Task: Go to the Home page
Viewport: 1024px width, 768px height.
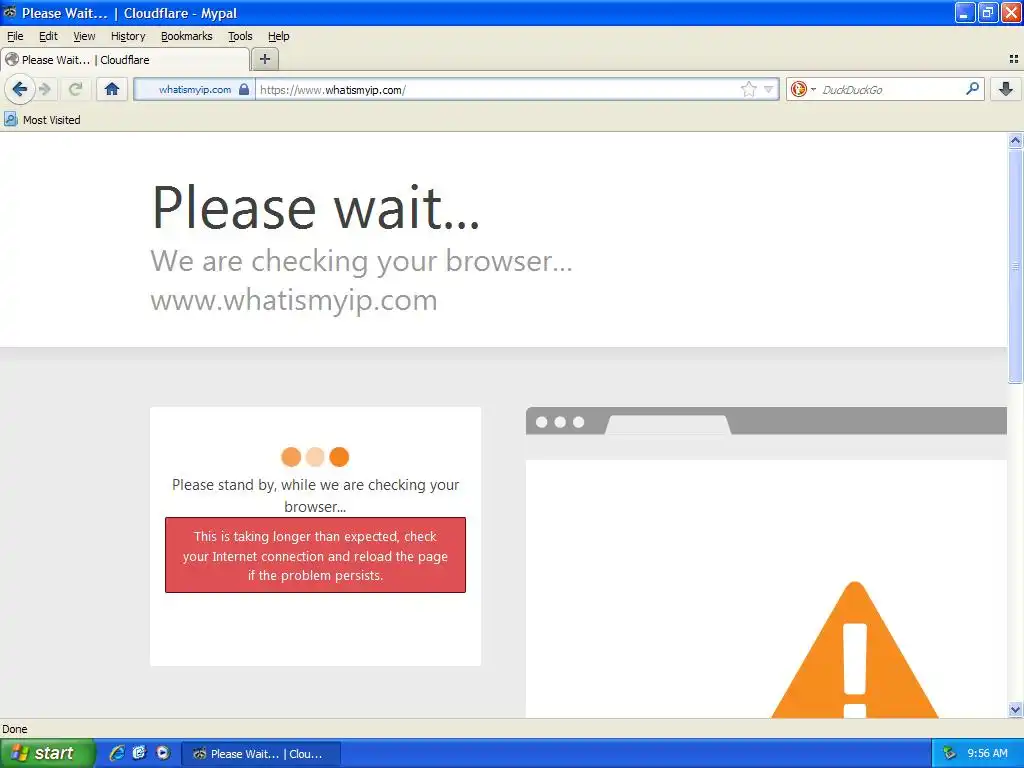Action: 112,89
